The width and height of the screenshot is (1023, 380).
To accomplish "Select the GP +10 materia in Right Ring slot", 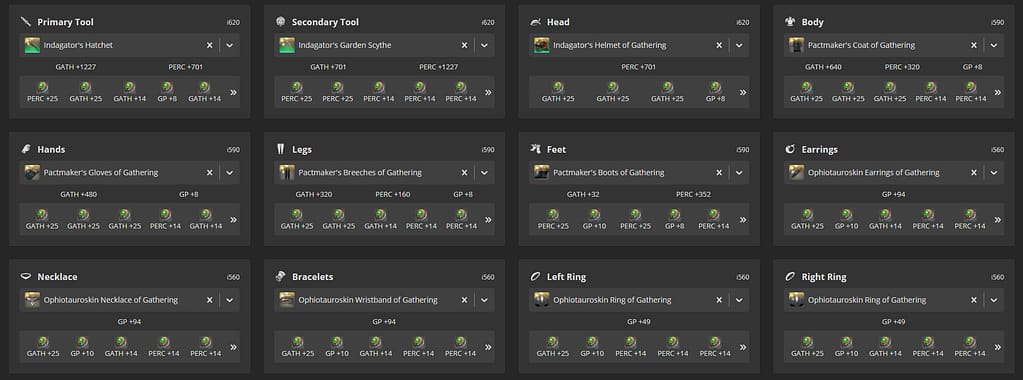I will pyautogui.click(x=846, y=347).
